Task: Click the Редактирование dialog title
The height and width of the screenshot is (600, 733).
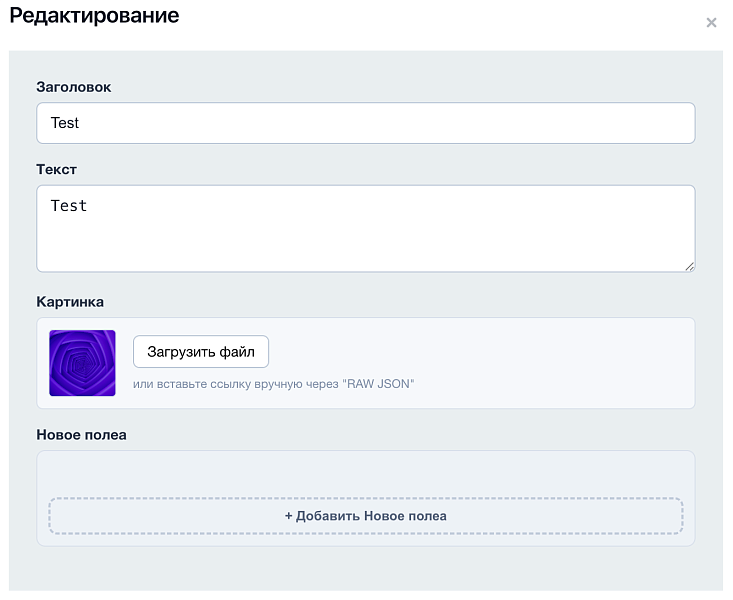Action: 94,16
